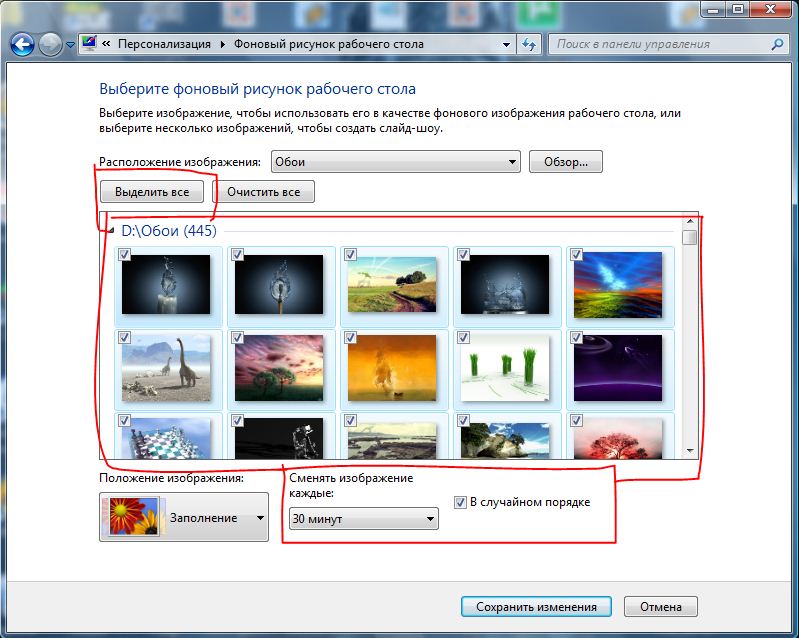Viewport: 799px width, 638px height.
Task: Click the wallpaper list scroll up arrow
Action: (690, 221)
